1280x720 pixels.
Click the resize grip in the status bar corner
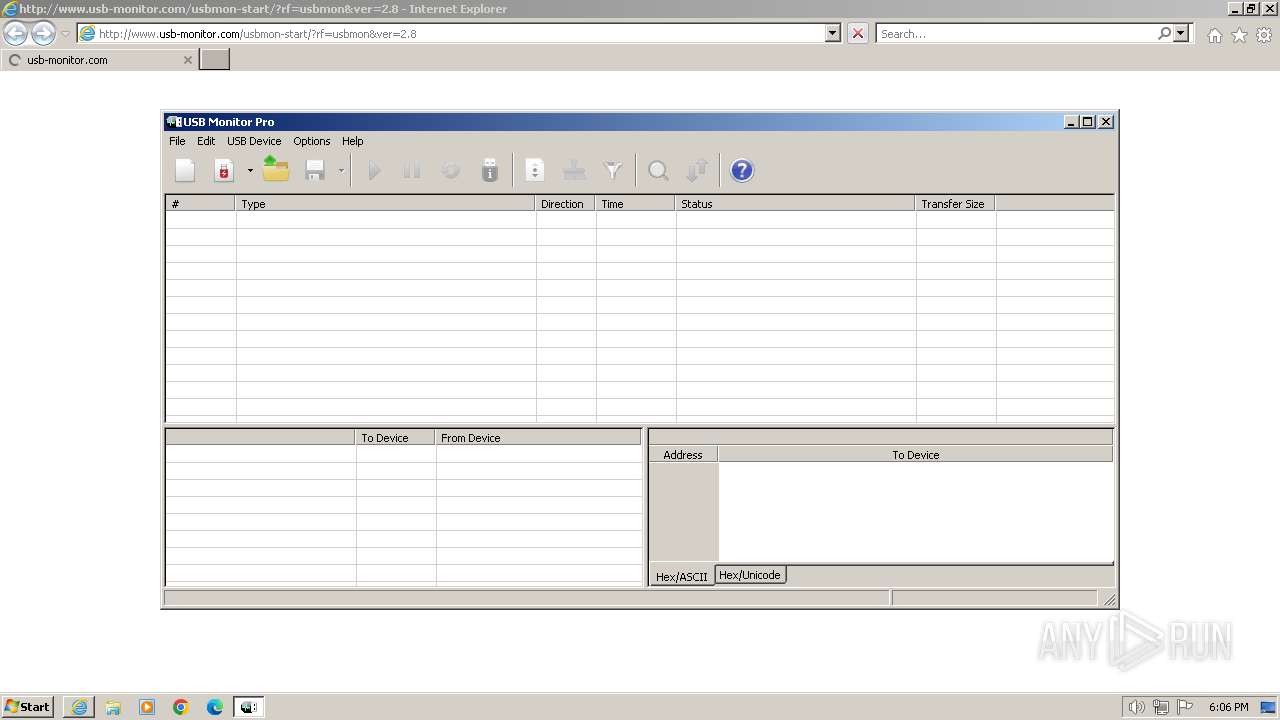point(1109,599)
